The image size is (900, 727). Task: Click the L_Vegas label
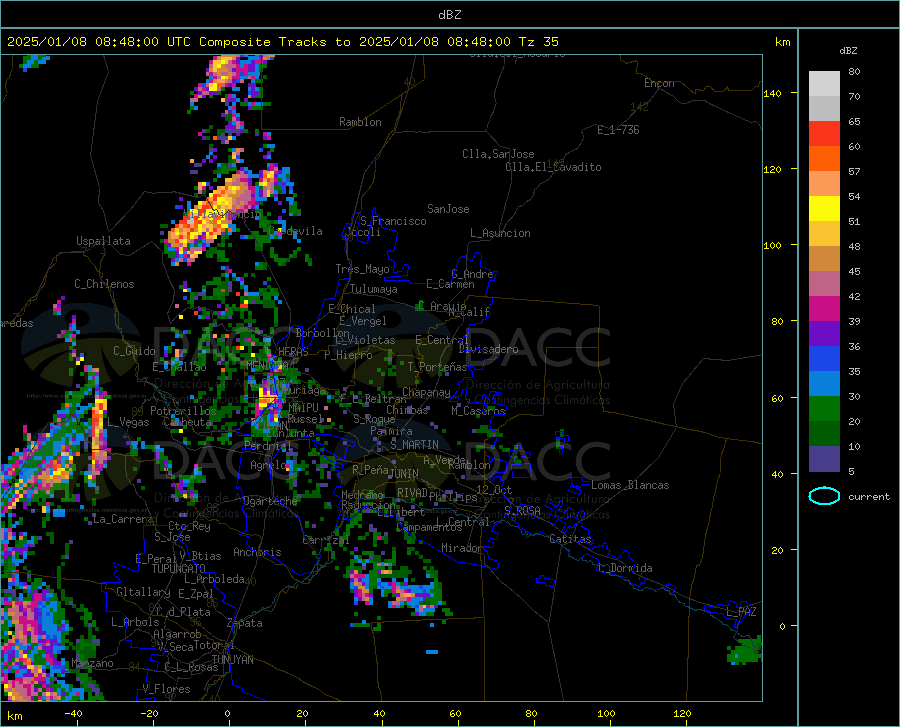click(x=128, y=422)
